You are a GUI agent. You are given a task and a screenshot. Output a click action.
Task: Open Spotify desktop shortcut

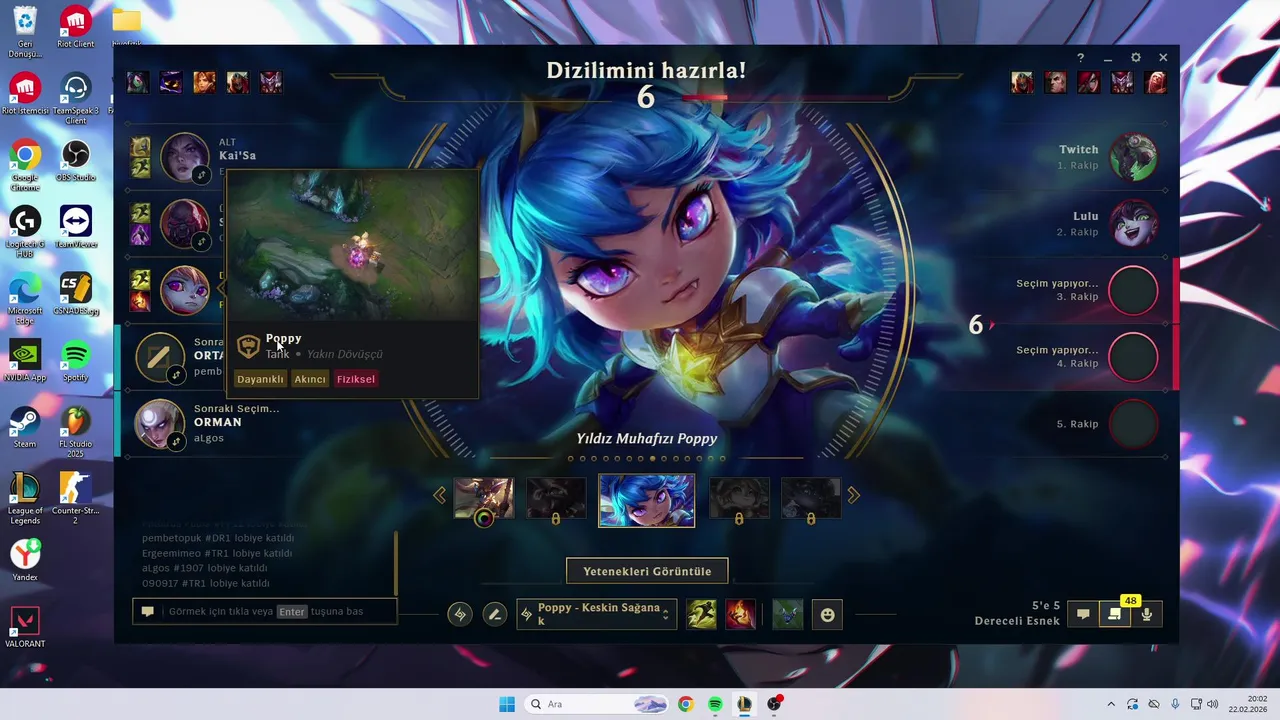[76, 360]
